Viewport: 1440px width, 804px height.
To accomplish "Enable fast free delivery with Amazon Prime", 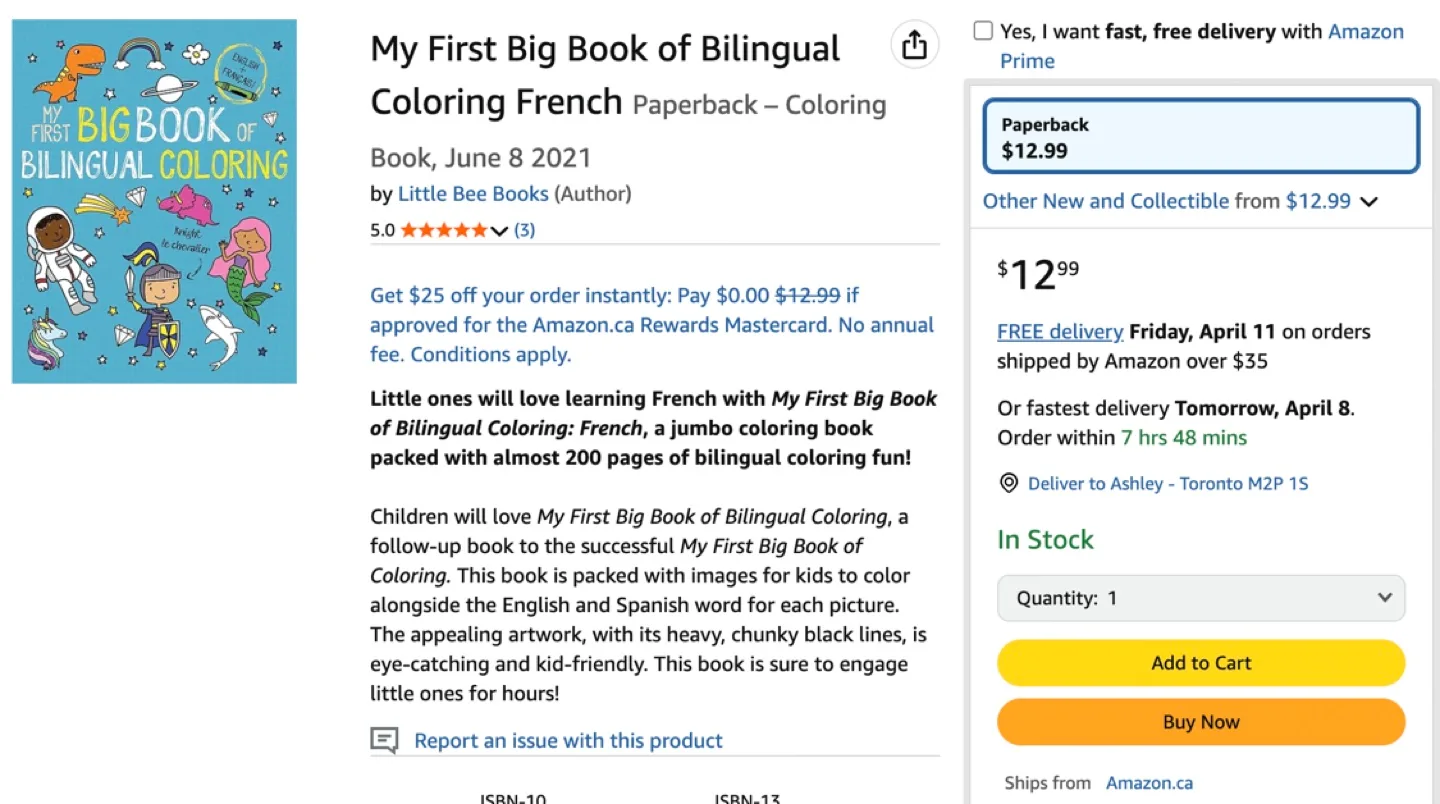I will point(981,30).
